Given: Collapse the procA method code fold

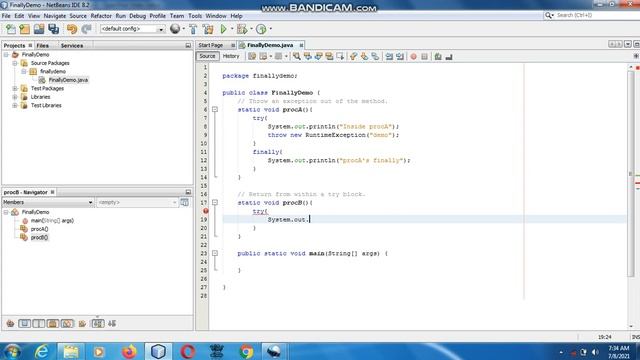Looking at the screenshot, I should click(215, 109).
